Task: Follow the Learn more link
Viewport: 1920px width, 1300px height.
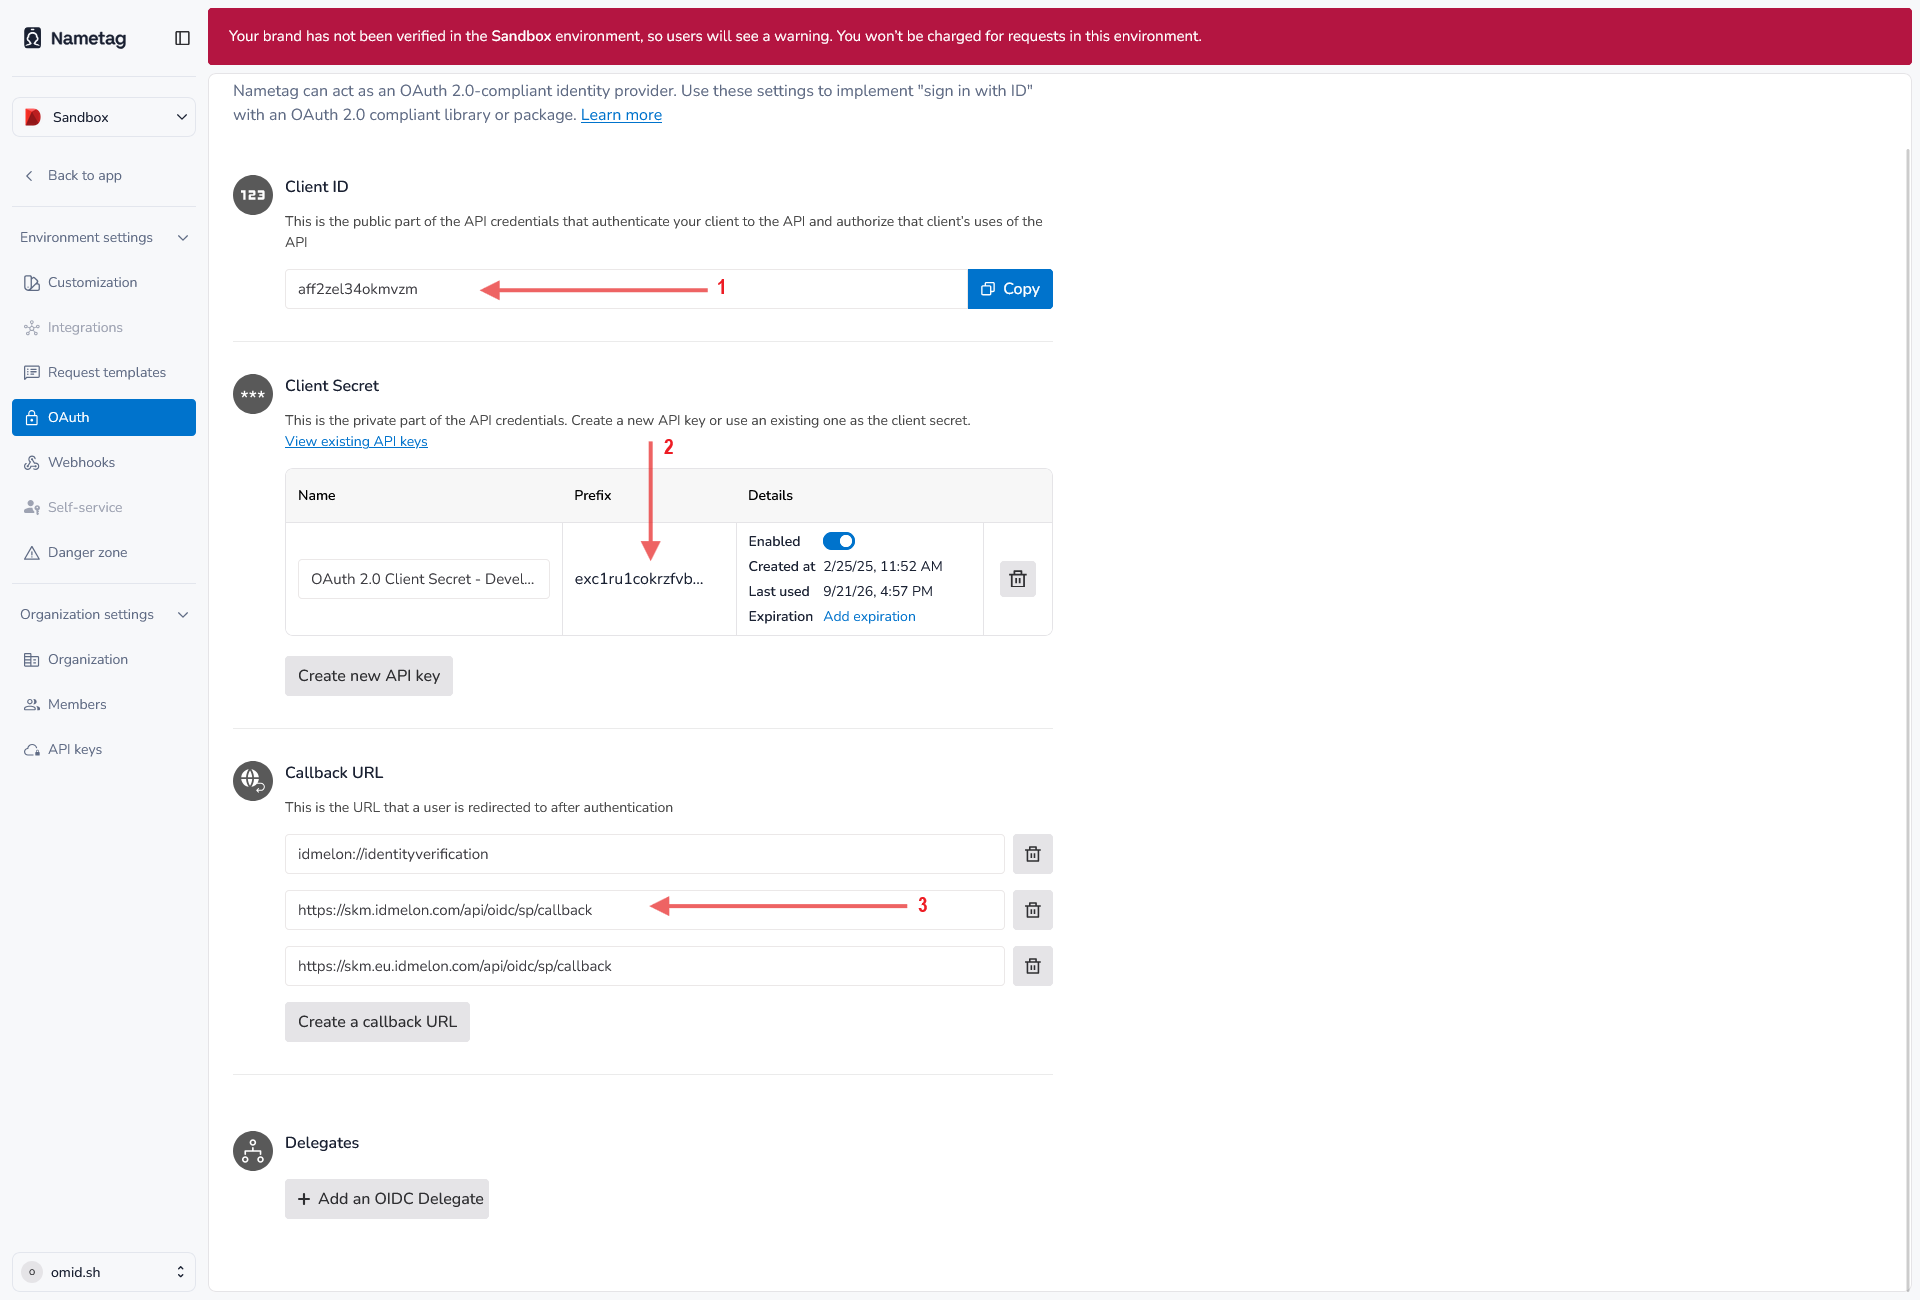Action: point(621,115)
